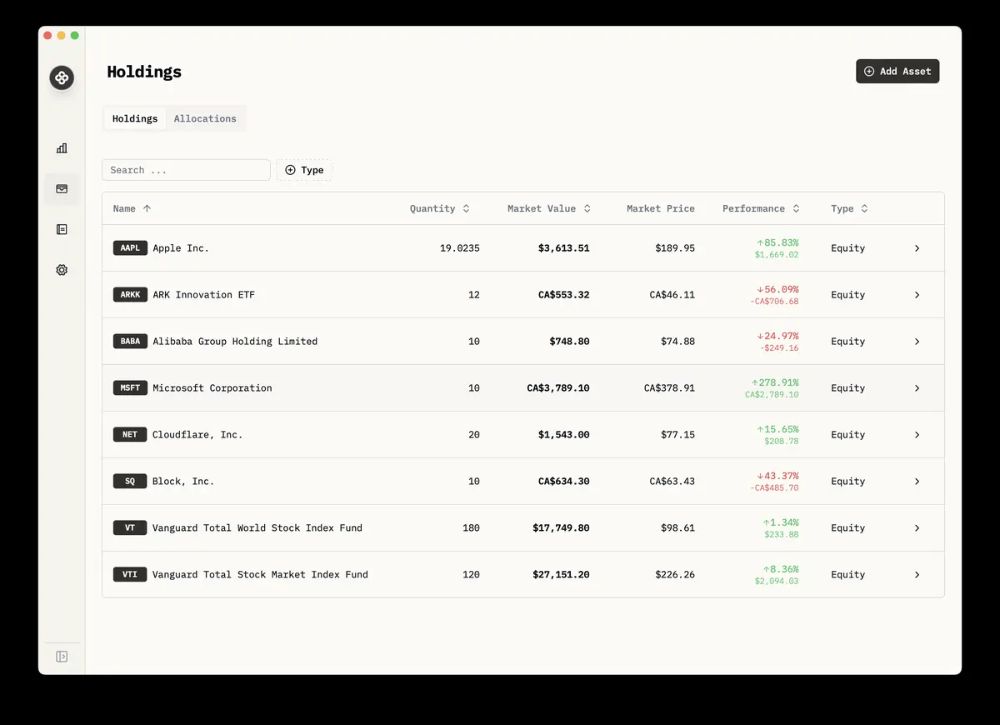Image resolution: width=1000 pixels, height=725 pixels.
Task: Expand Vanguard Total Stock Market row chevron
Action: click(x=917, y=575)
